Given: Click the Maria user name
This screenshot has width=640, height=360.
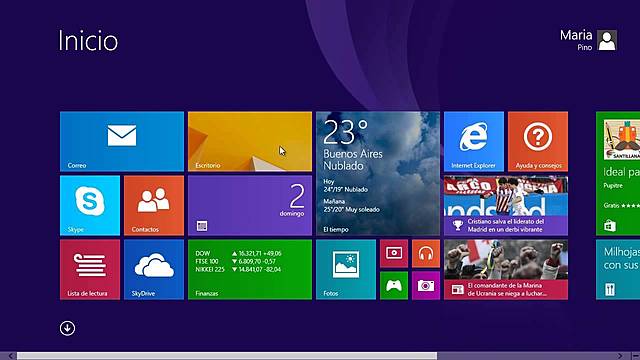Looking at the screenshot, I should pos(576,35).
